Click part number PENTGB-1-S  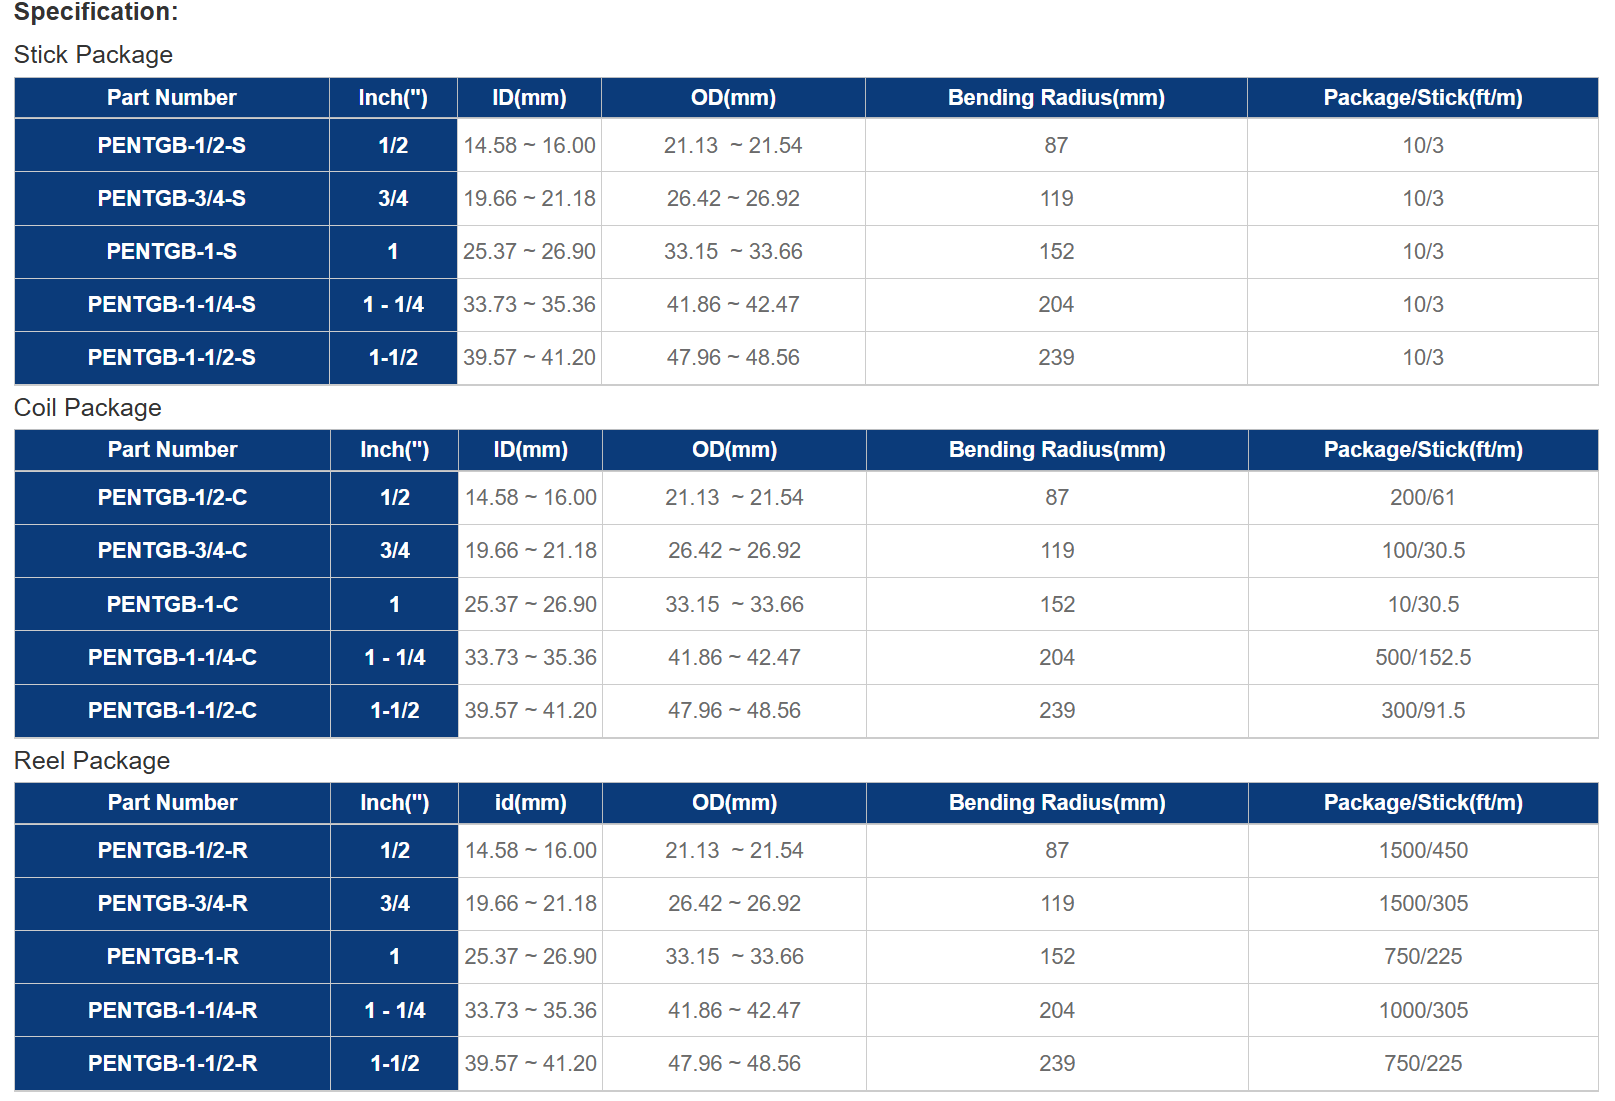pos(171,252)
